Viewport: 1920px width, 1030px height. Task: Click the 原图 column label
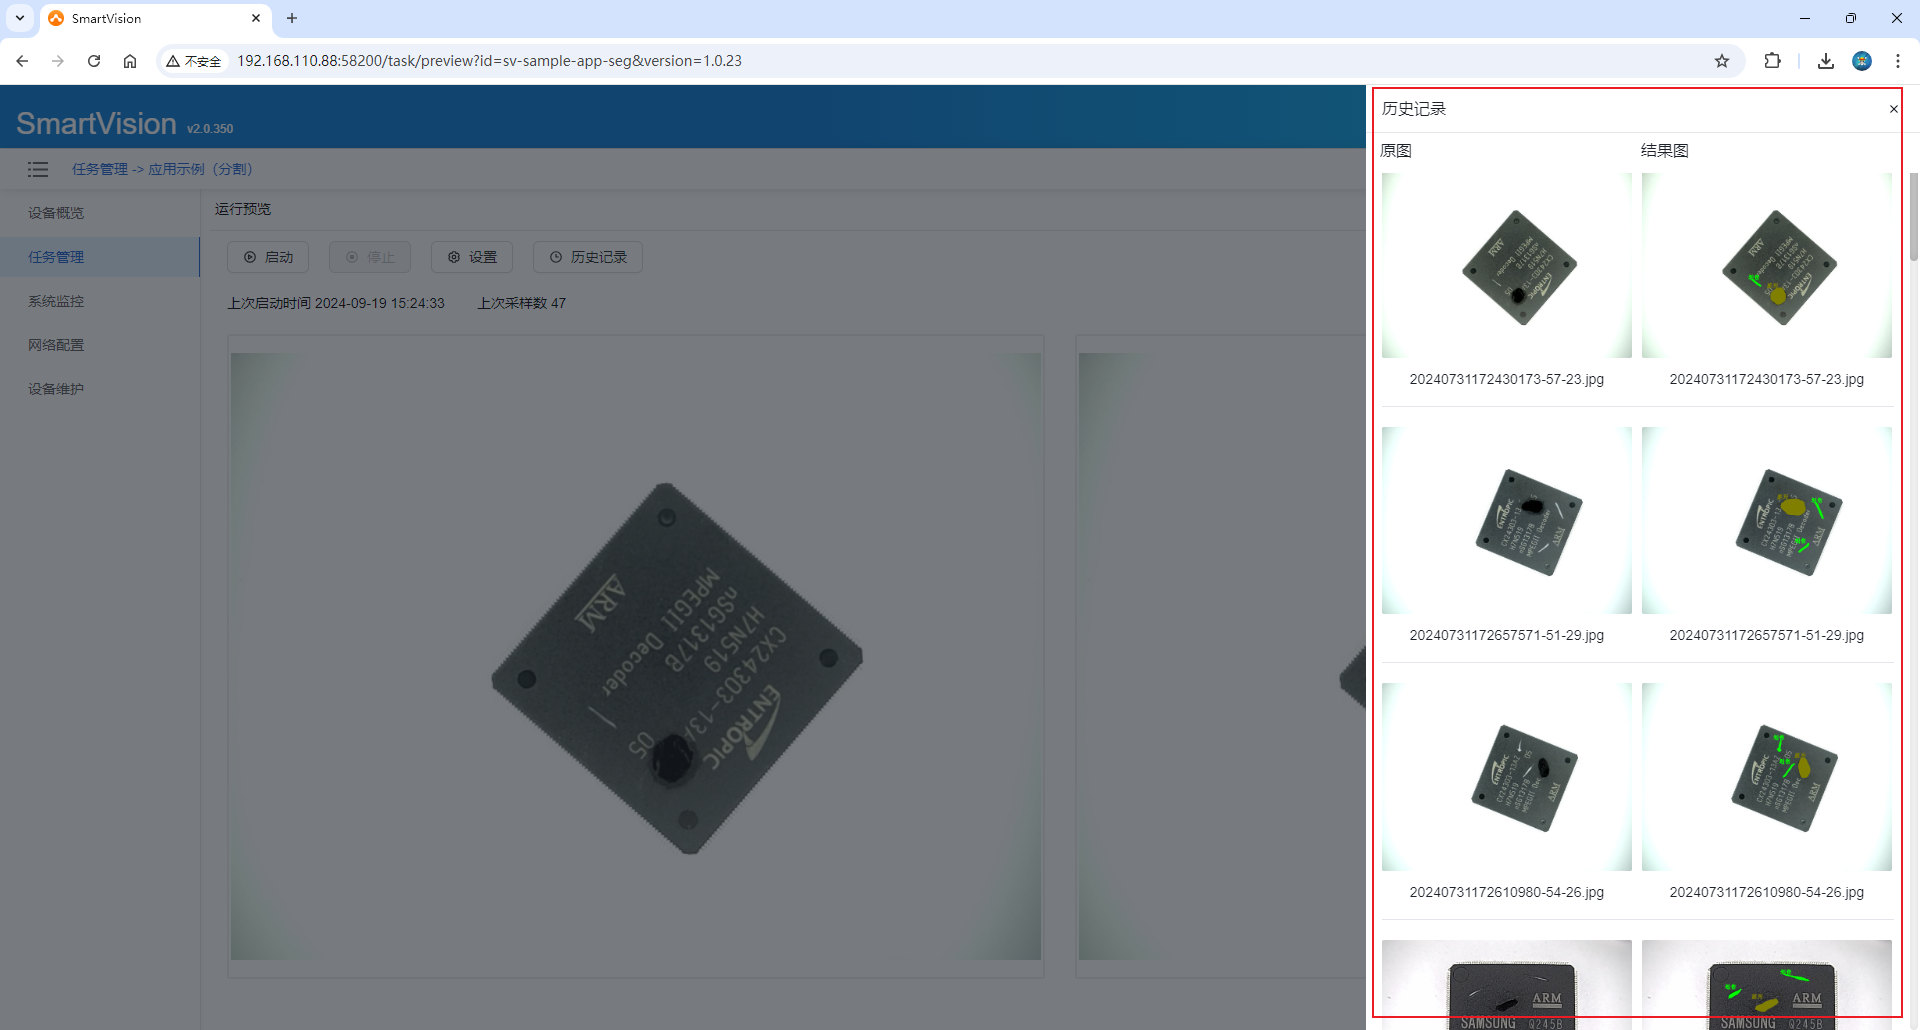coord(1396,150)
